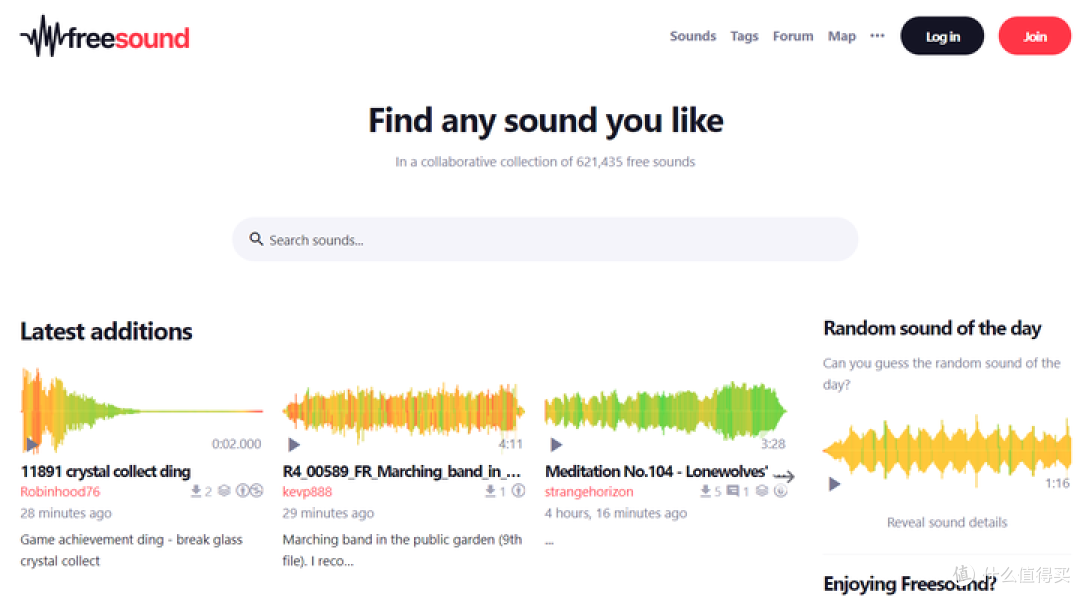The image size is (1080, 597).
Task: Click the Log in button
Action: tap(942, 36)
